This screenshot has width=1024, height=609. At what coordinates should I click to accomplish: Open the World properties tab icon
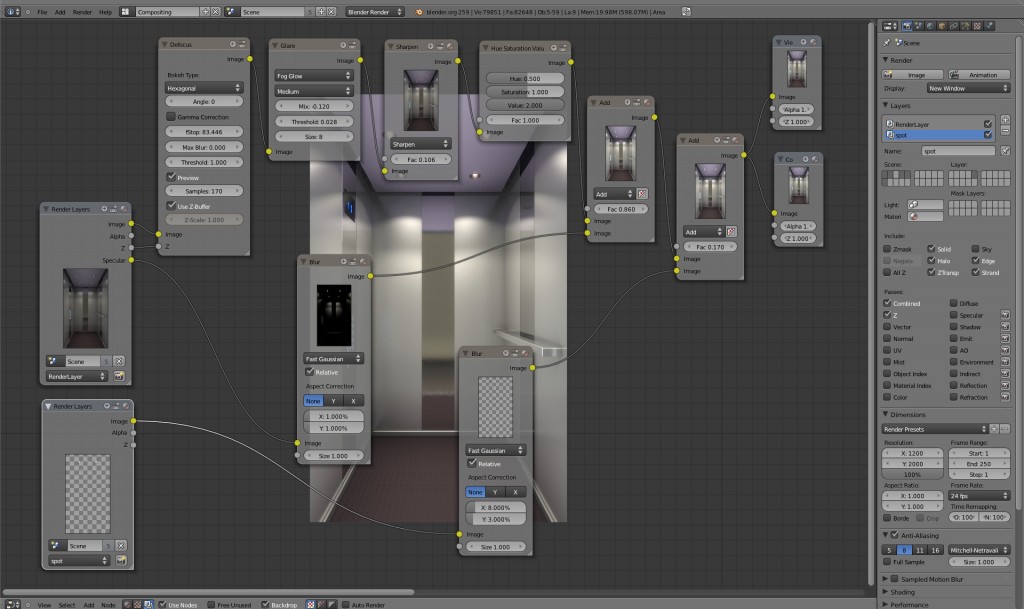(x=930, y=26)
